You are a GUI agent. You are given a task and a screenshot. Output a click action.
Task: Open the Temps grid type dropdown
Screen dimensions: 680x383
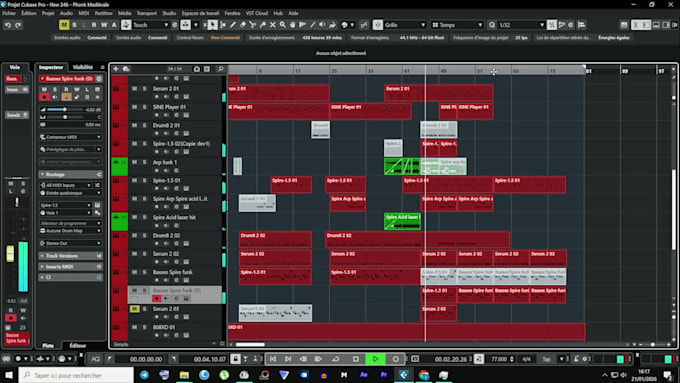click(457, 25)
